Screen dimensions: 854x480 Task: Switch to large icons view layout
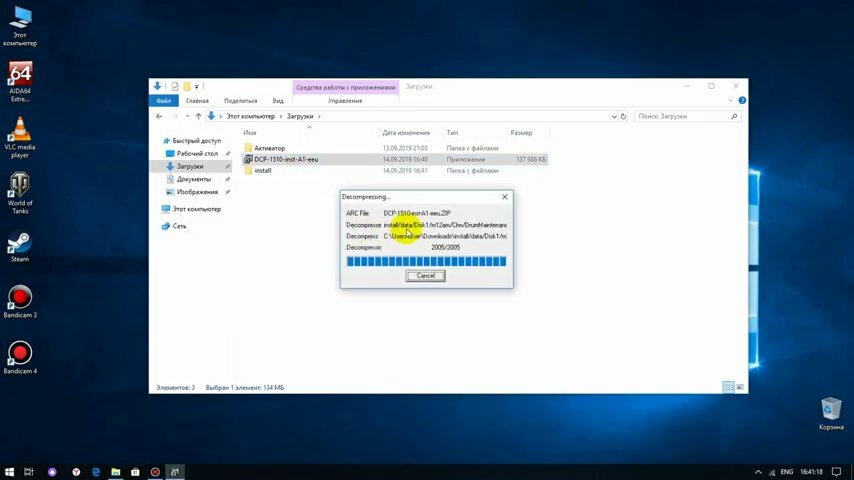[x=740, y=387]
